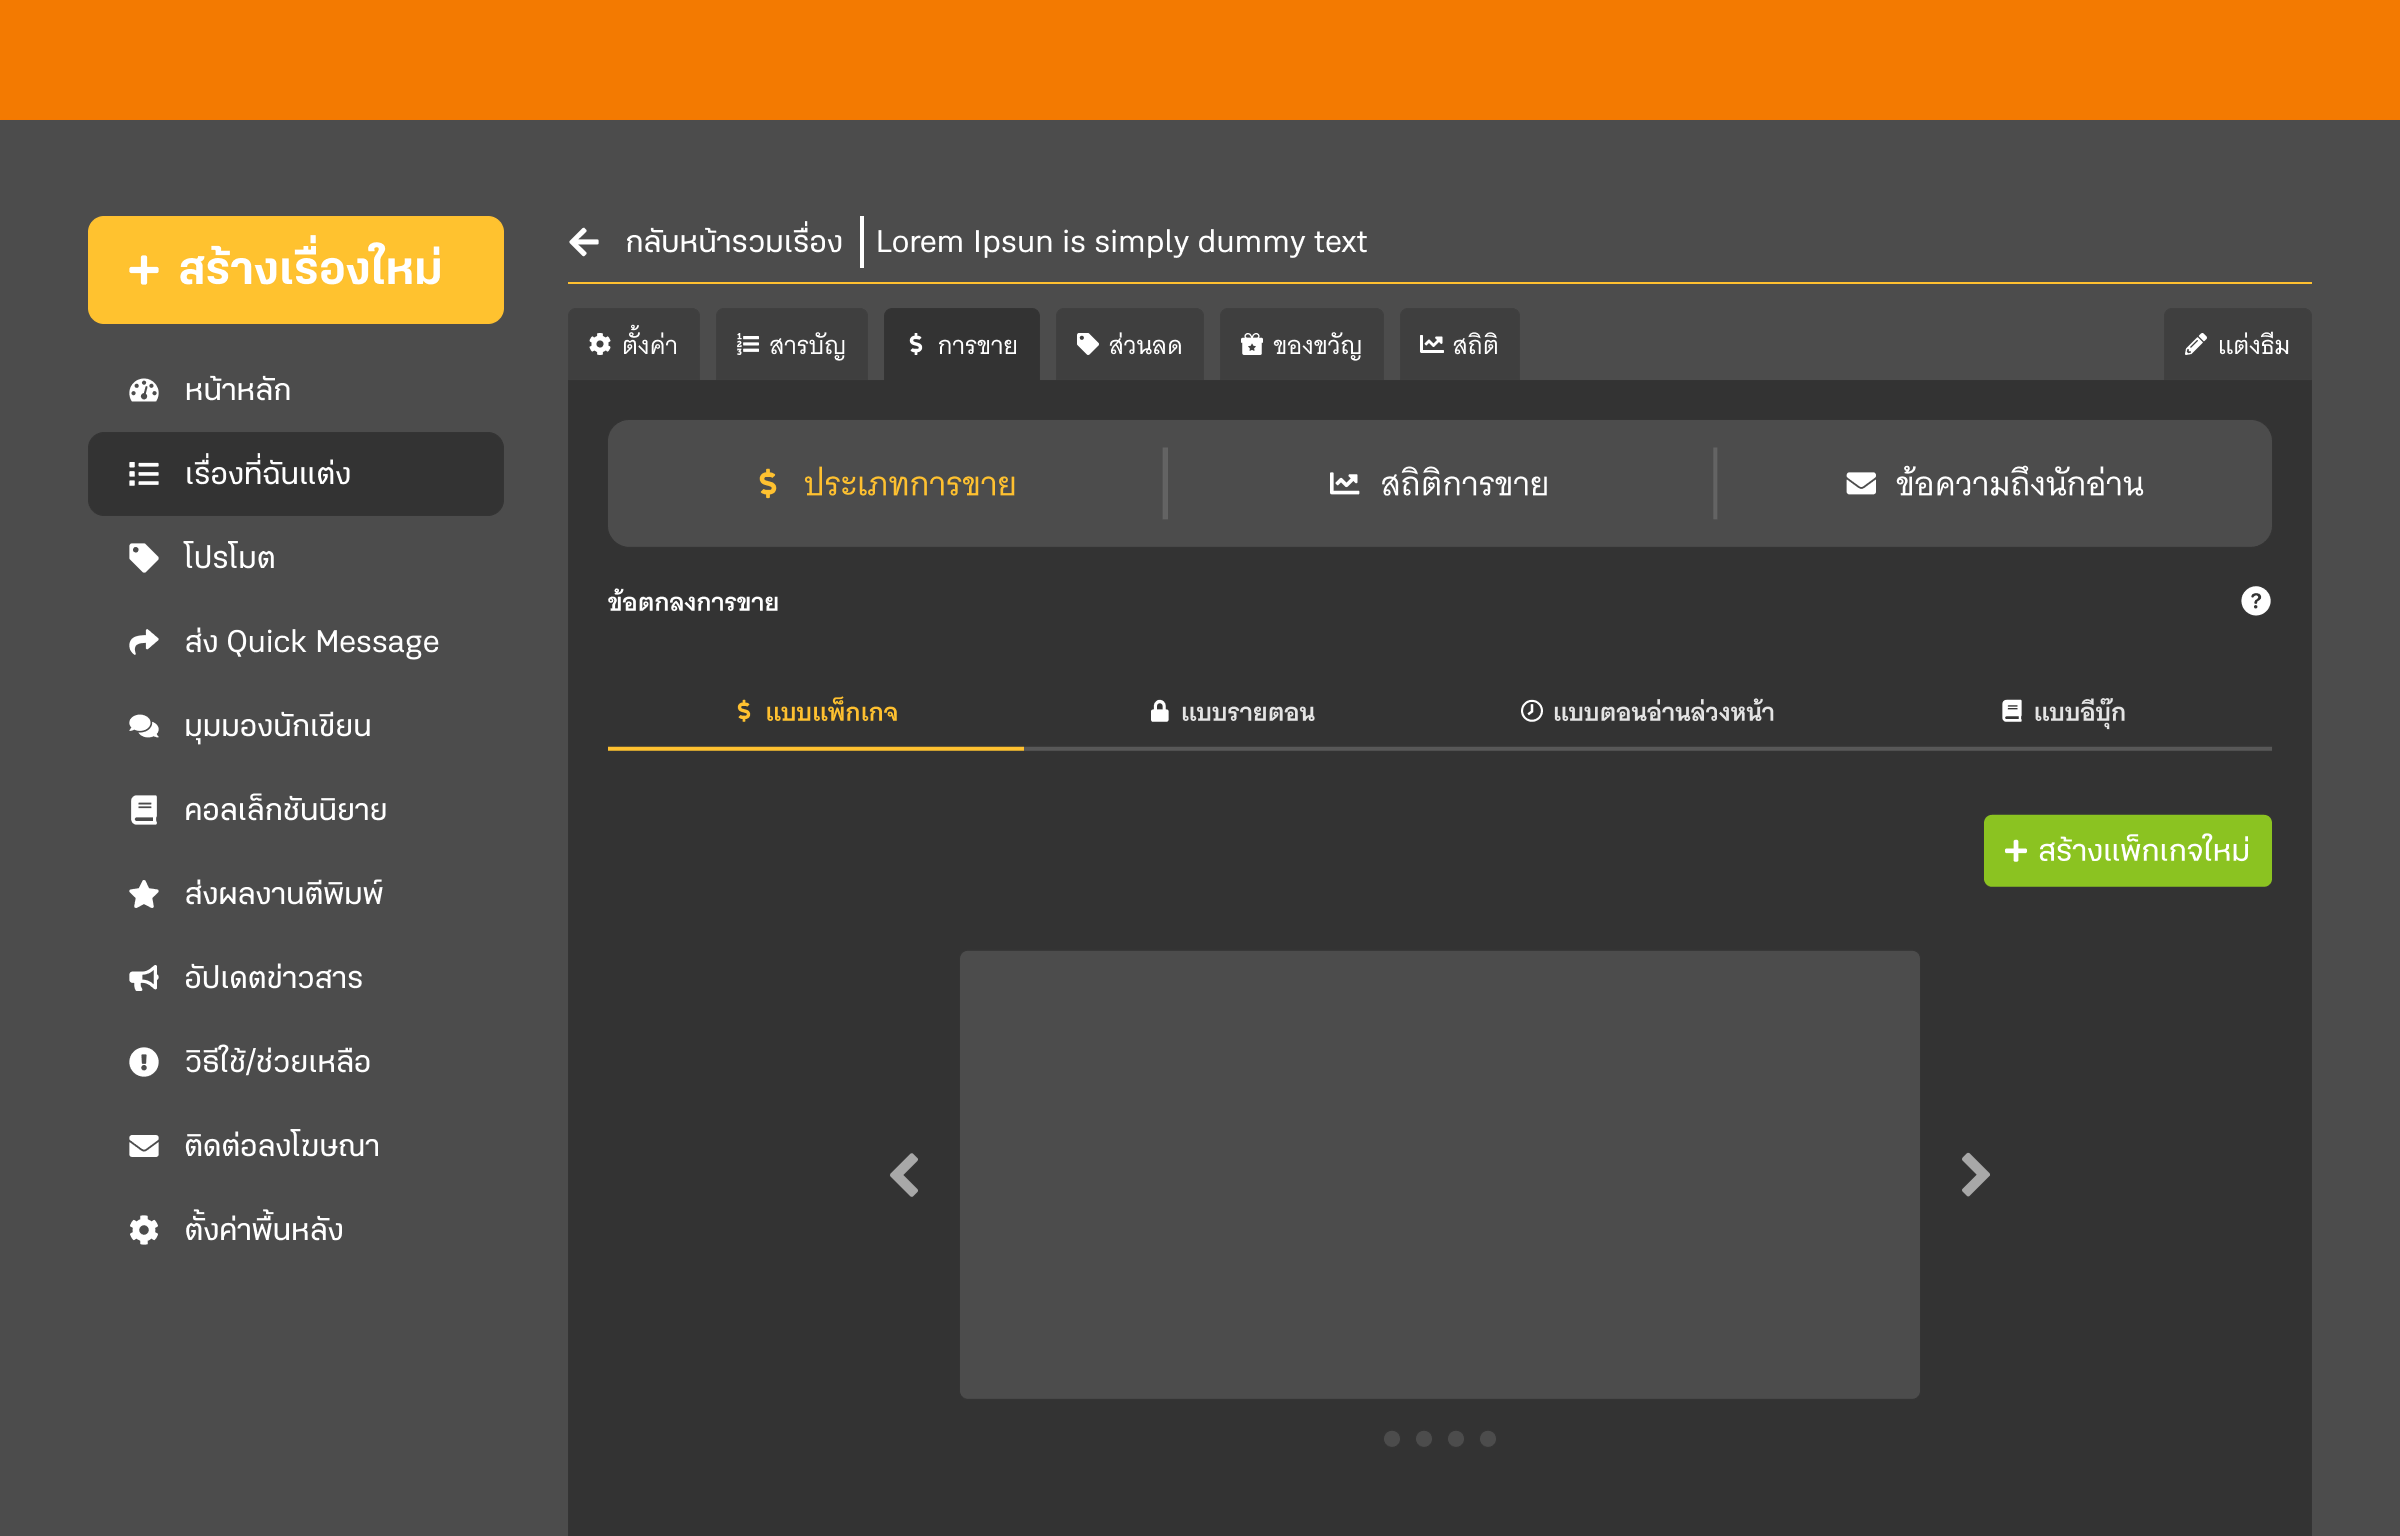
Task: Open หน้าหลัก in the sidebar
Action: click(x=295, y=390)
